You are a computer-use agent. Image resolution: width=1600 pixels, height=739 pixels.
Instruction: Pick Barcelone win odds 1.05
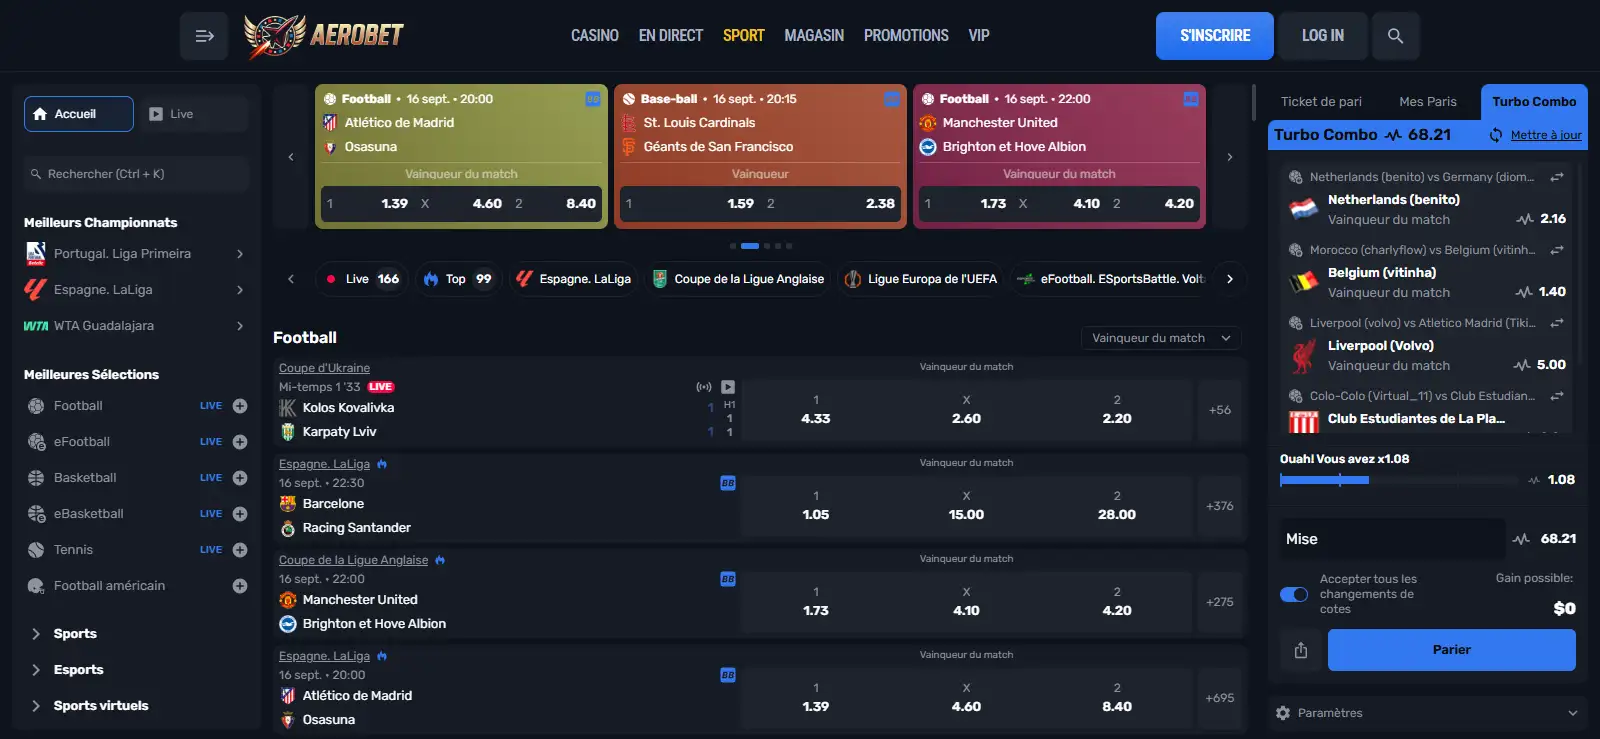[816, 506]
